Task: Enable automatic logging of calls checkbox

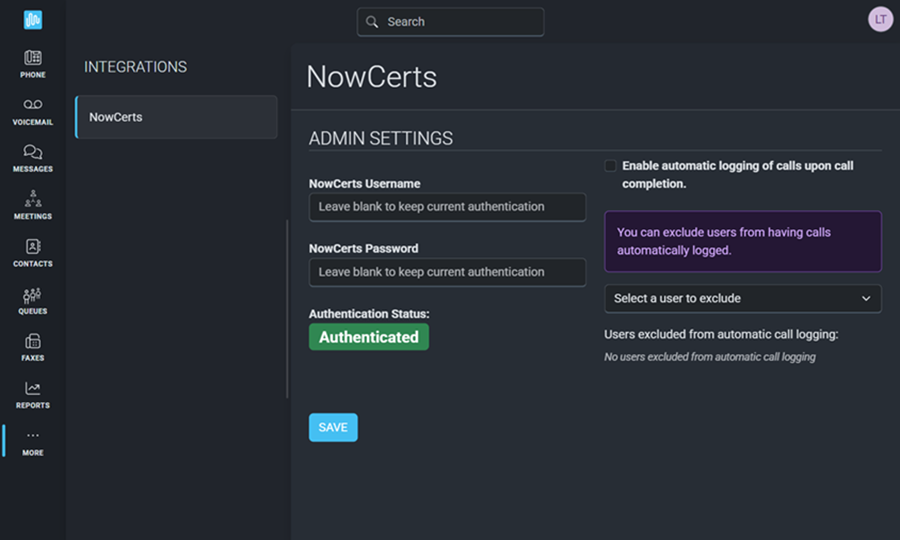Action: (610, 166)
